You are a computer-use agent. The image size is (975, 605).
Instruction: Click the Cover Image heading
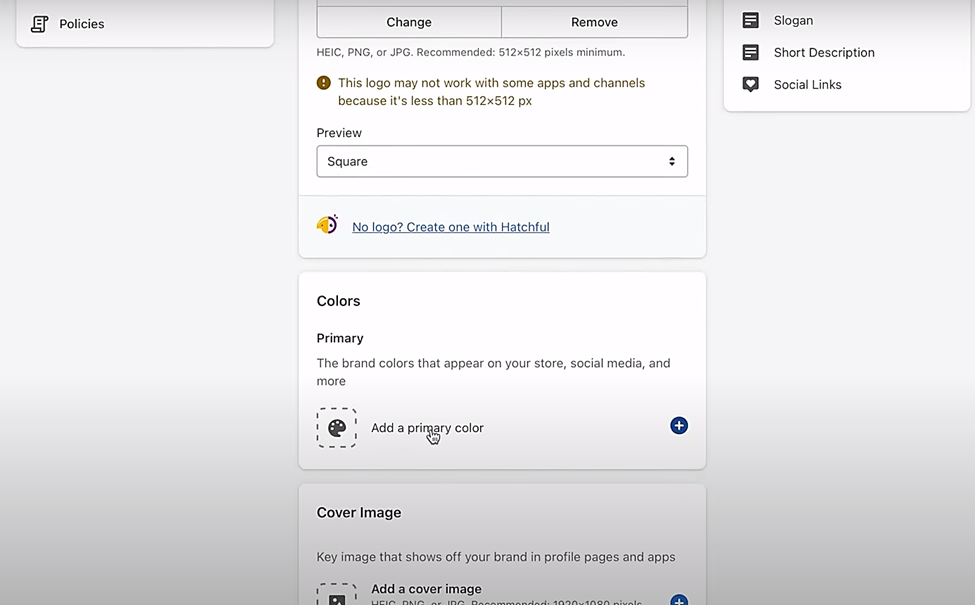pyautogui.click(x=359, y=513)
